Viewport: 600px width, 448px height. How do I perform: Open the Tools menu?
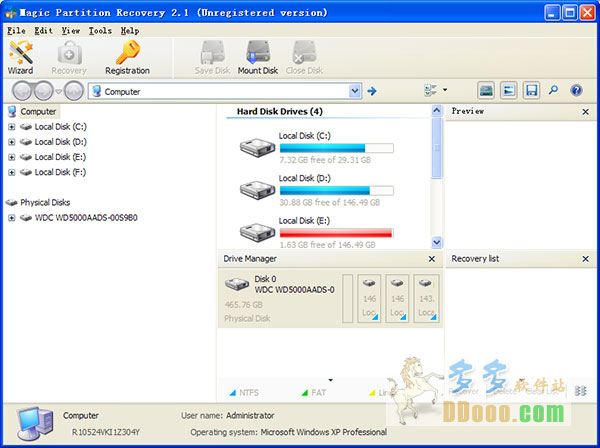(100, 31)
